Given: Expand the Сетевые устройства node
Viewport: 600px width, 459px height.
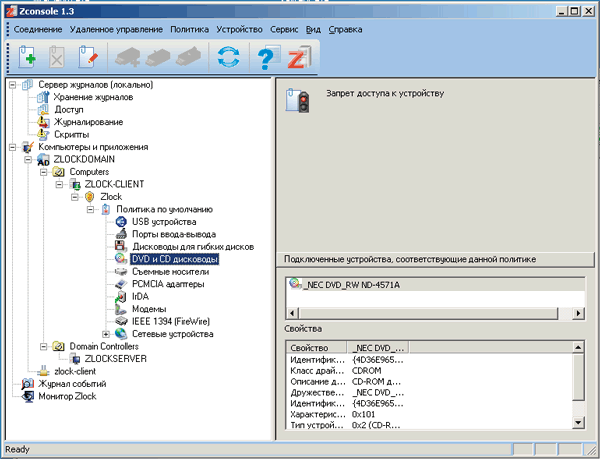Looking at the screenshot, I should tap(107, 333).
